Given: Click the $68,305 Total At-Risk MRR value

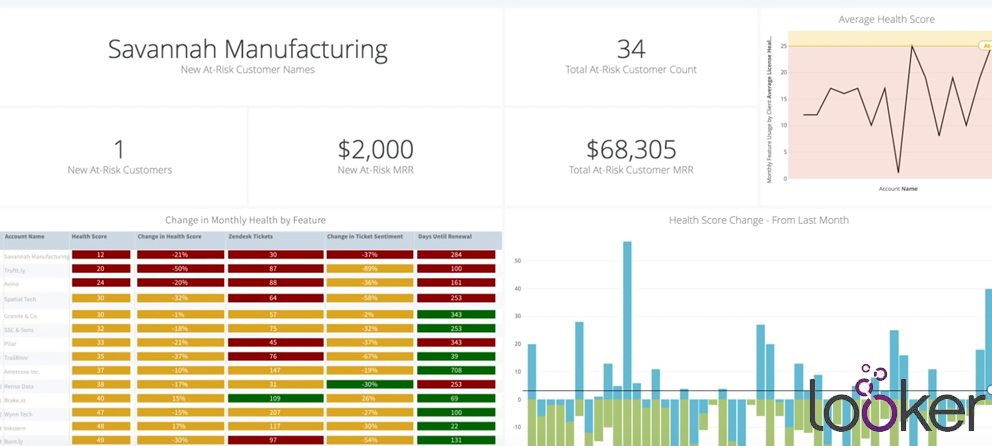Looking at the screenshot, I should tap(631, 150).
